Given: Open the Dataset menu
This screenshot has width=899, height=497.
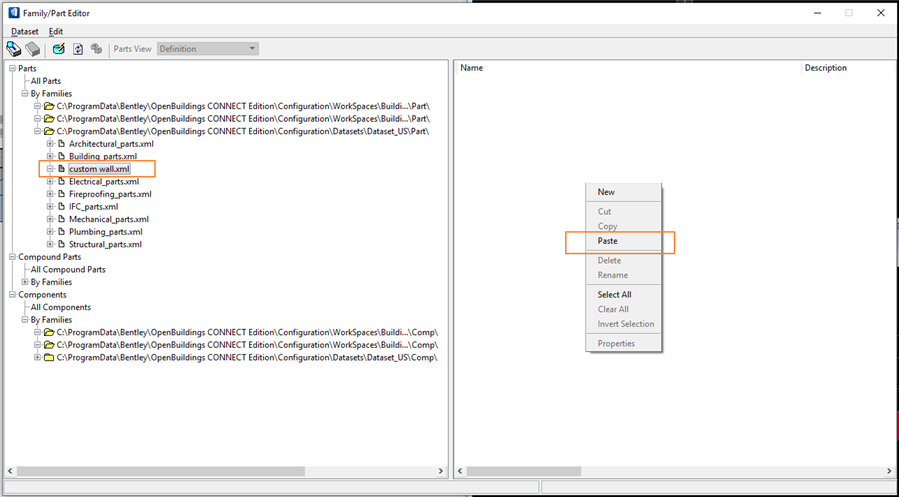Looking at the screenshot, I should [25, 32].
